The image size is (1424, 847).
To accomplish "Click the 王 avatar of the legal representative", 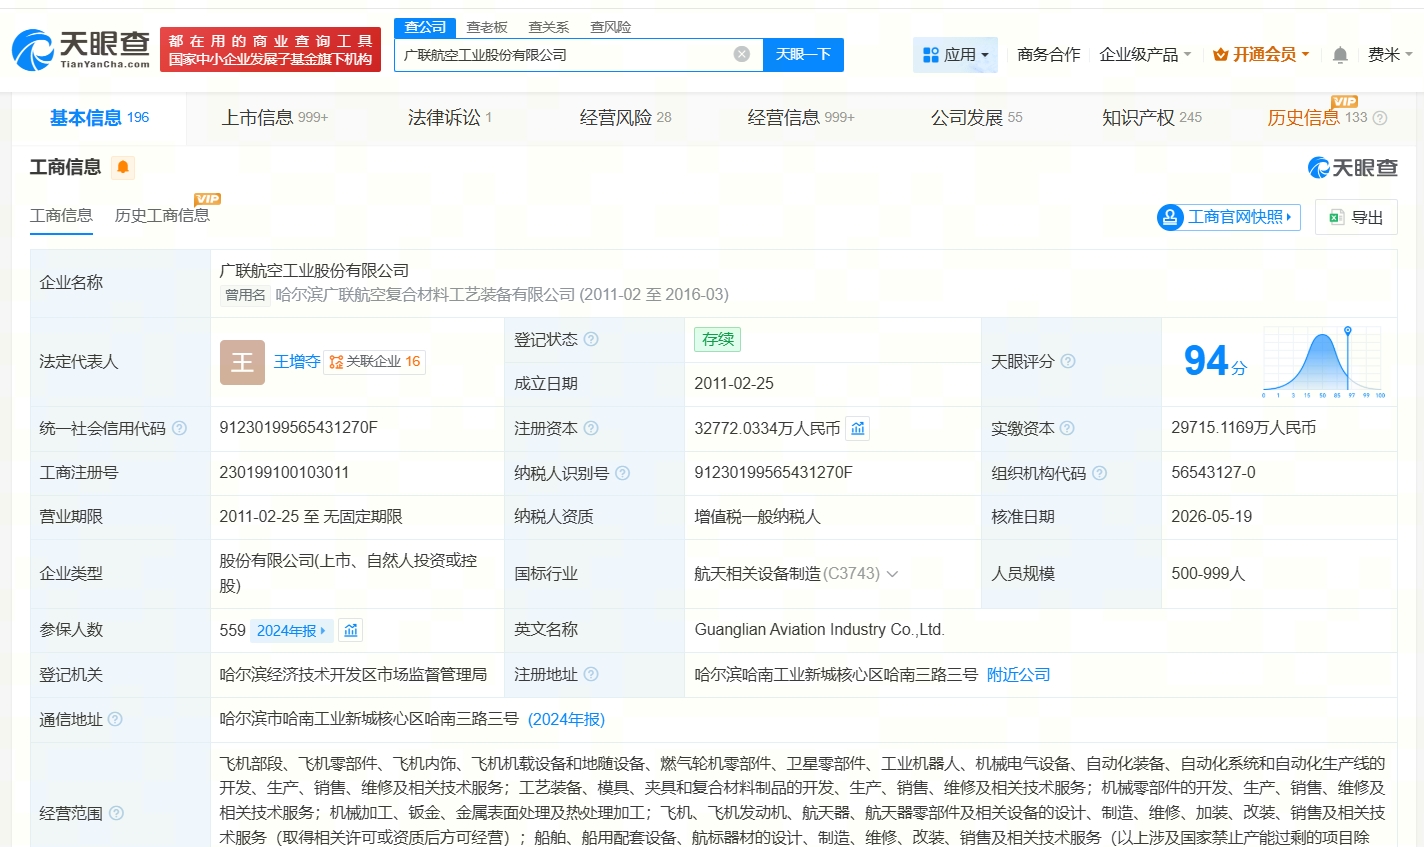I will (242, 362).
